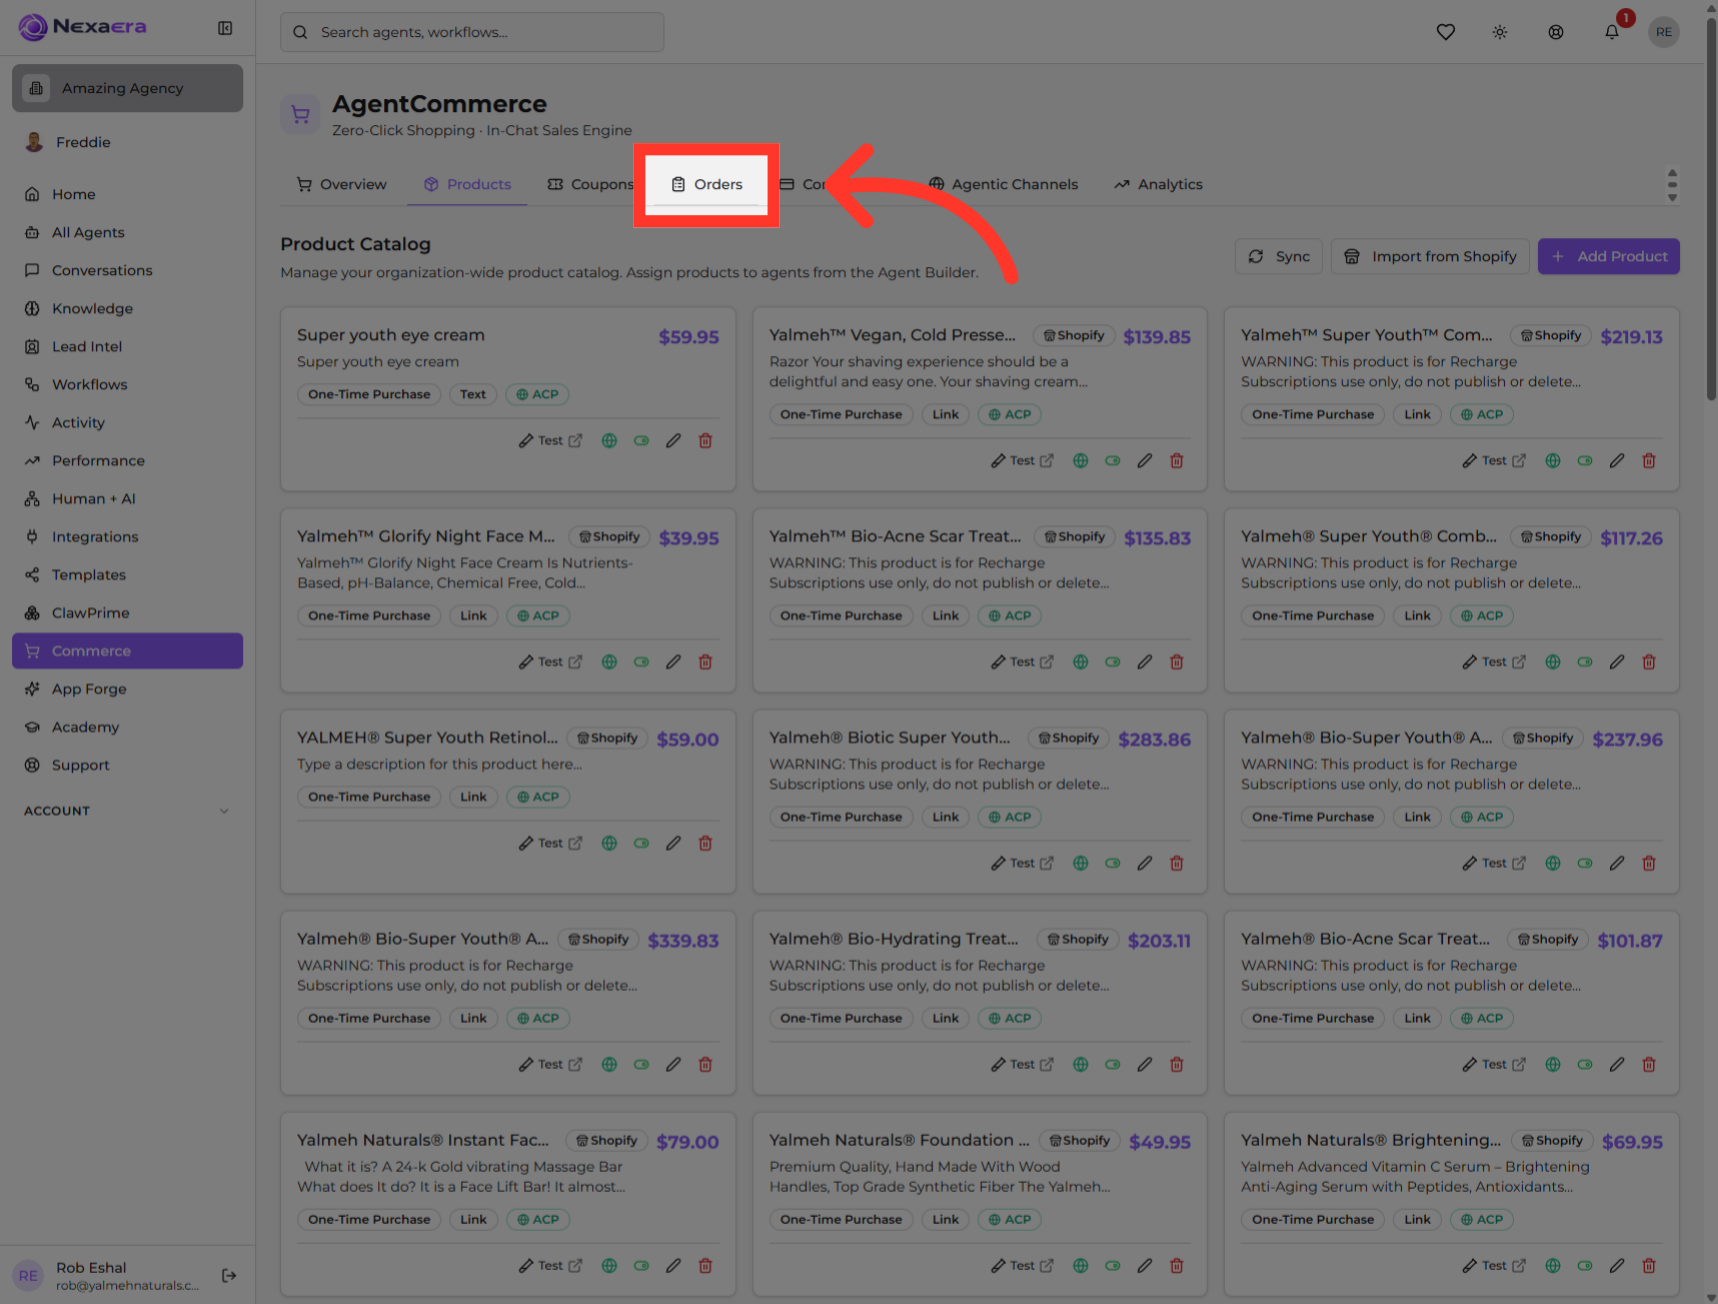Edit the $203.11 Bio-Hydrating Treatment product
Viewport: 1718px width, 1304px height.
pyautogui.click(x=1144, y=1065)
